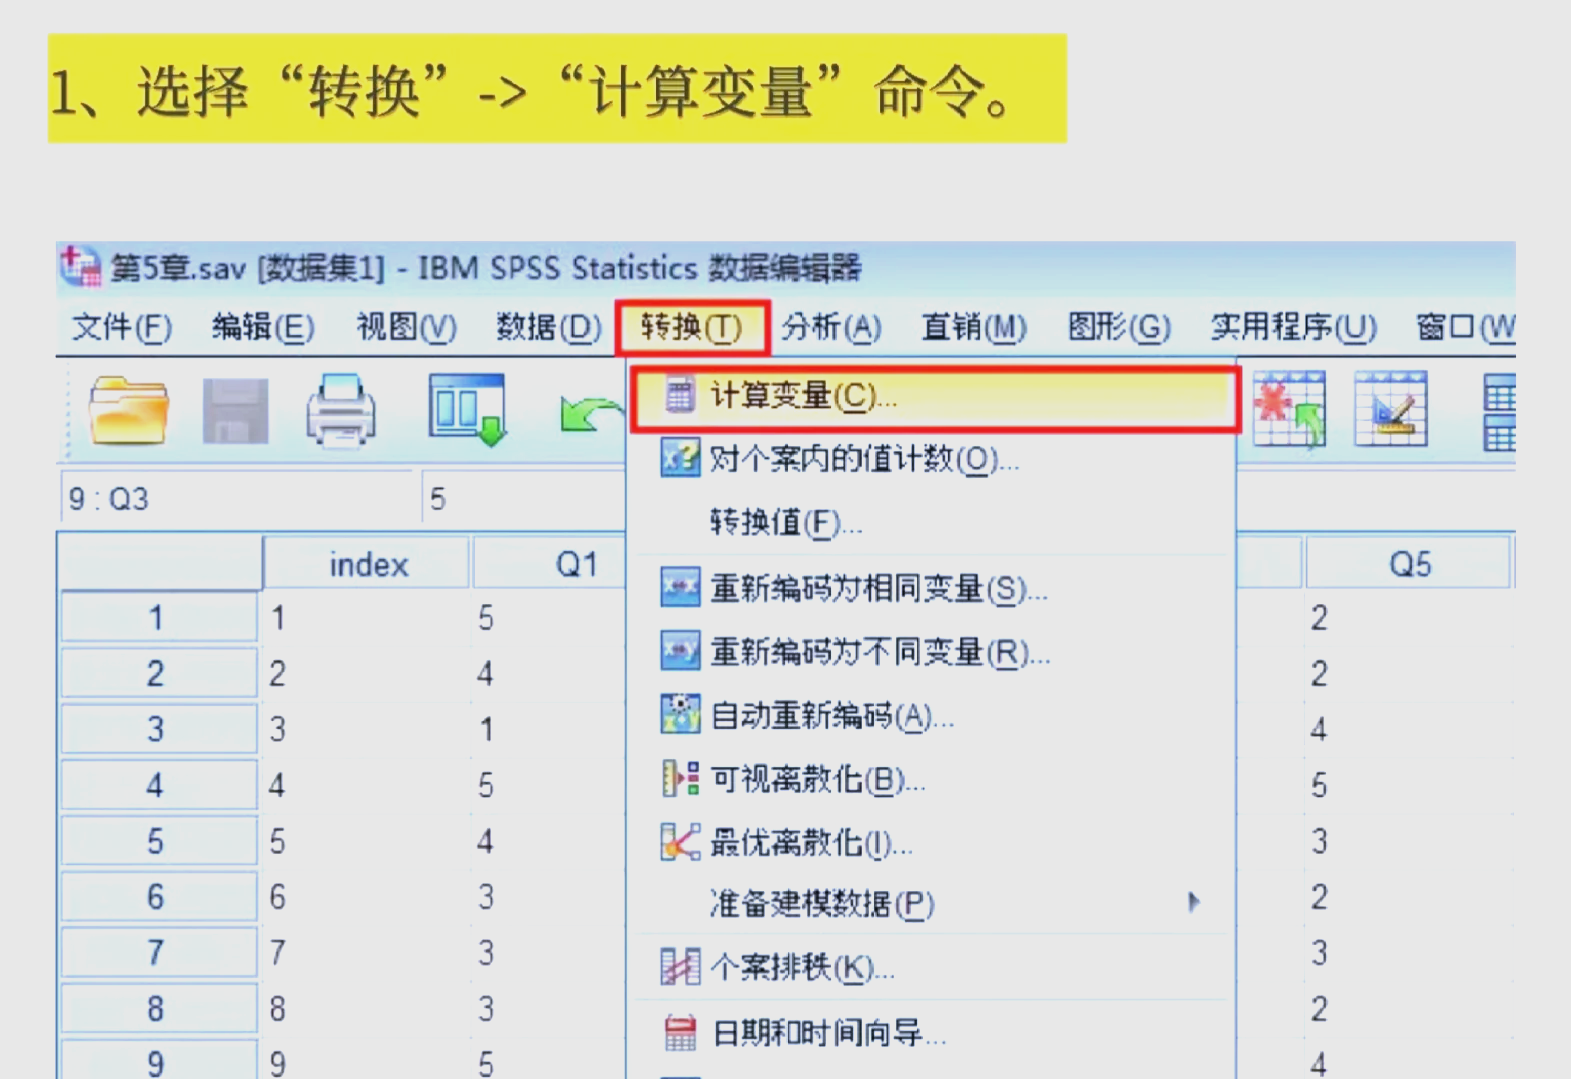Select 可视离散化(B)... entry
Image resolution: width=1571 pixels, height=1079 pixels.
point(931,778)
